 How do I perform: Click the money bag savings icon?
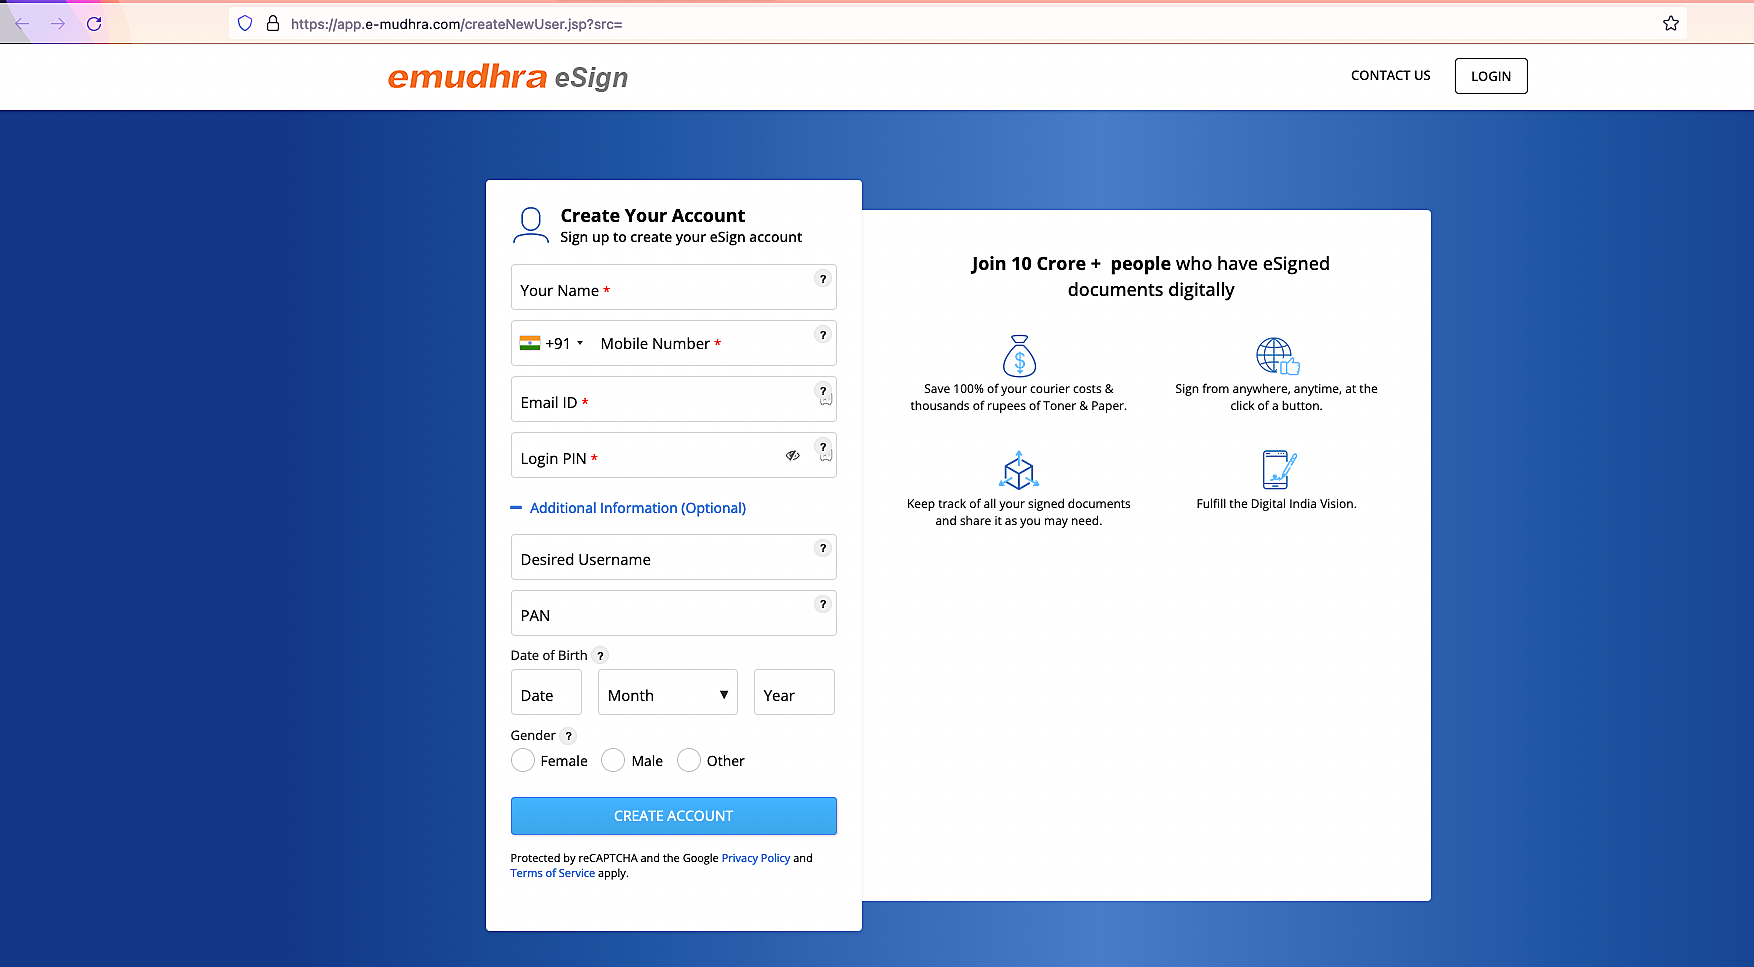(1019, 355)
